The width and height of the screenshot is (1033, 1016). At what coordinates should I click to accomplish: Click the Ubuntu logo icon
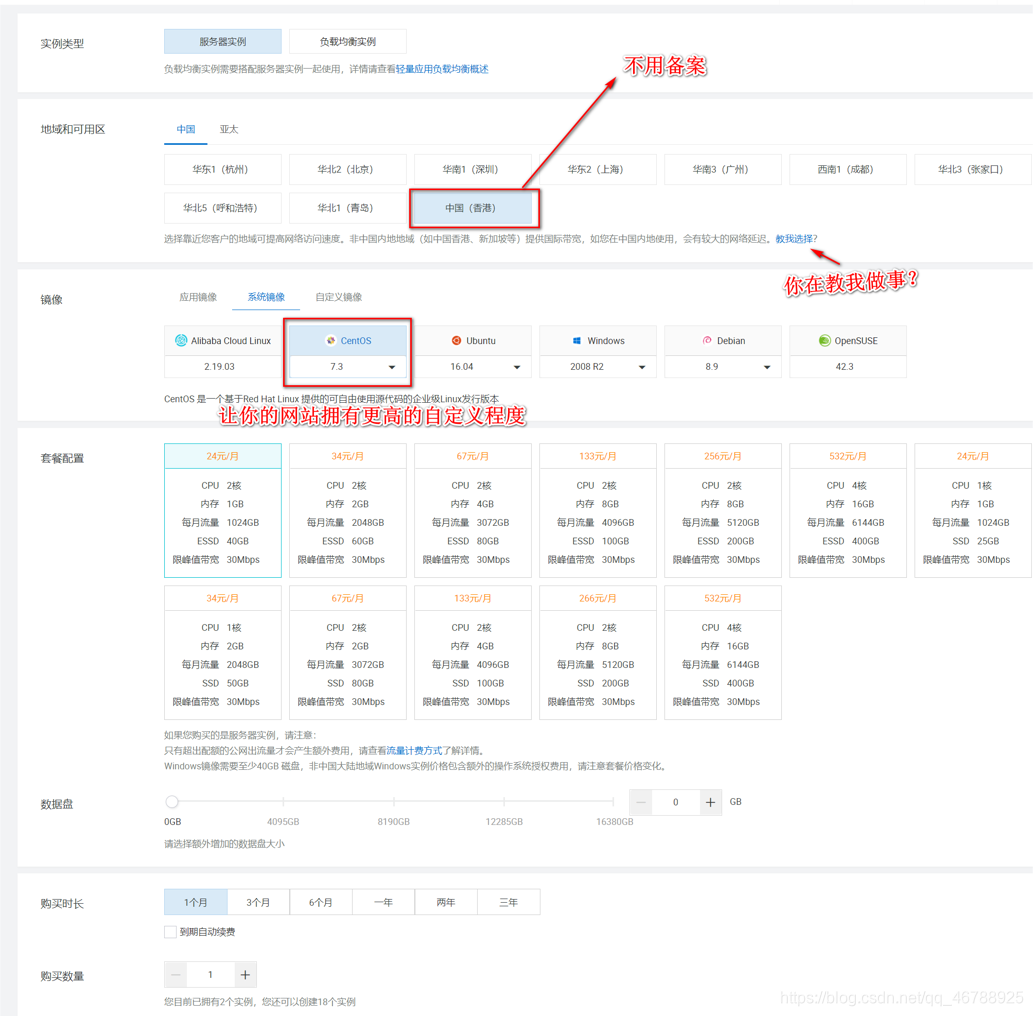pyautogui.click(x=456, y=340)
